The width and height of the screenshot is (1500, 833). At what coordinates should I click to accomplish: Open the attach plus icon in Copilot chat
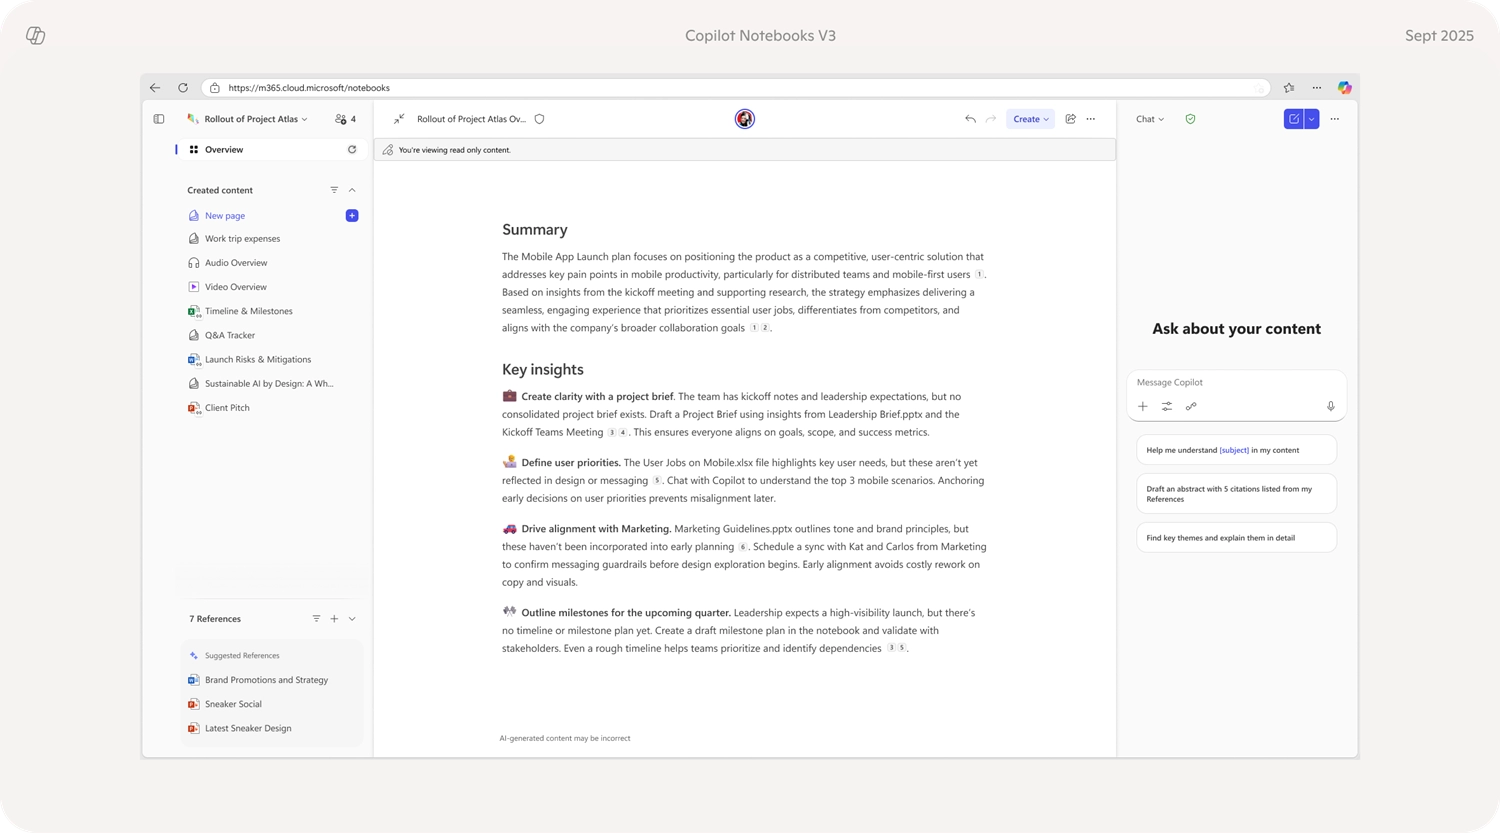(1143, 406)
